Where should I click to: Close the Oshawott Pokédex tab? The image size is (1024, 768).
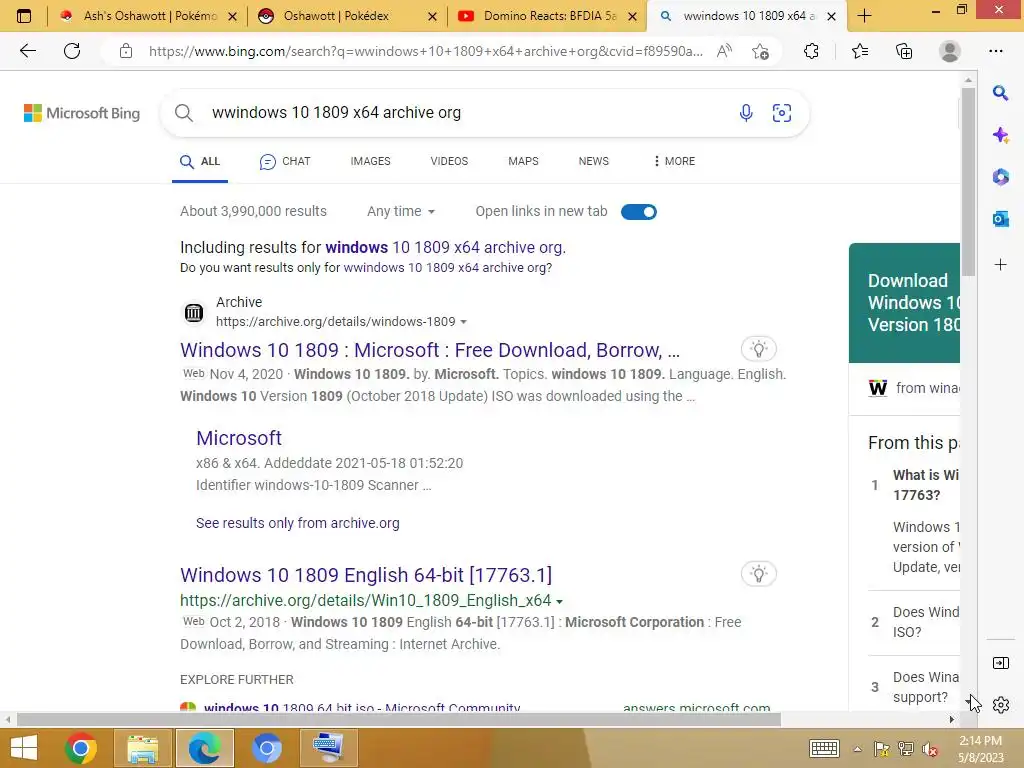point(432,16)
